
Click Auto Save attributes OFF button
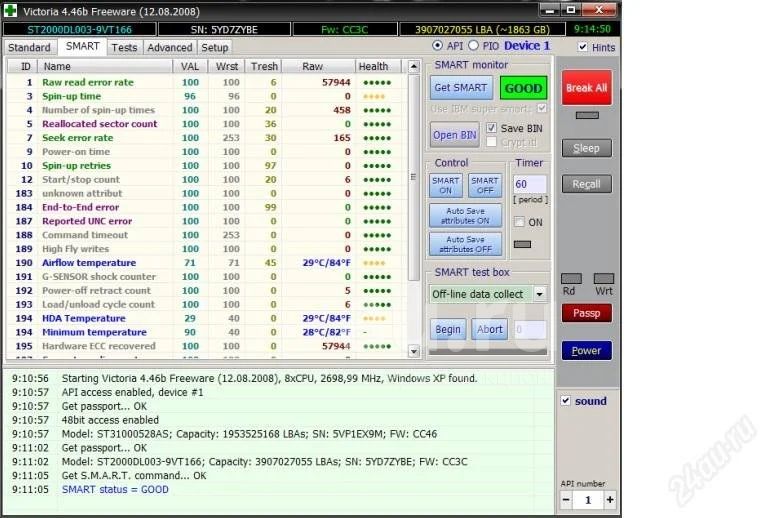(465, 244)
